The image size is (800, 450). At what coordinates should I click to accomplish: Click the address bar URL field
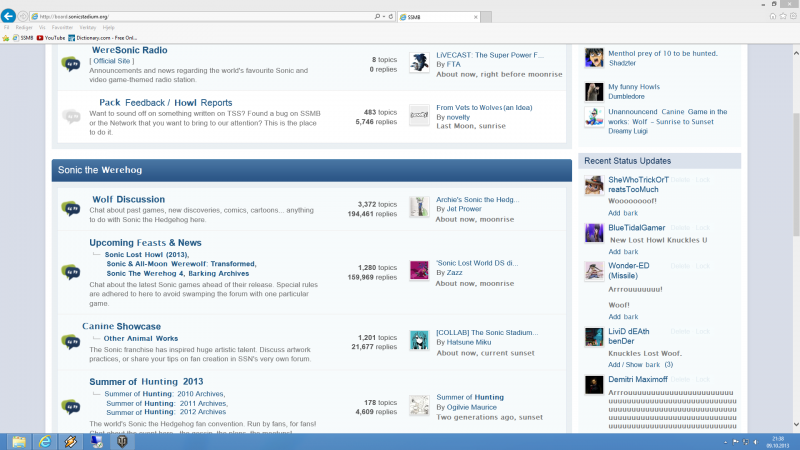(x=204, y=16)
